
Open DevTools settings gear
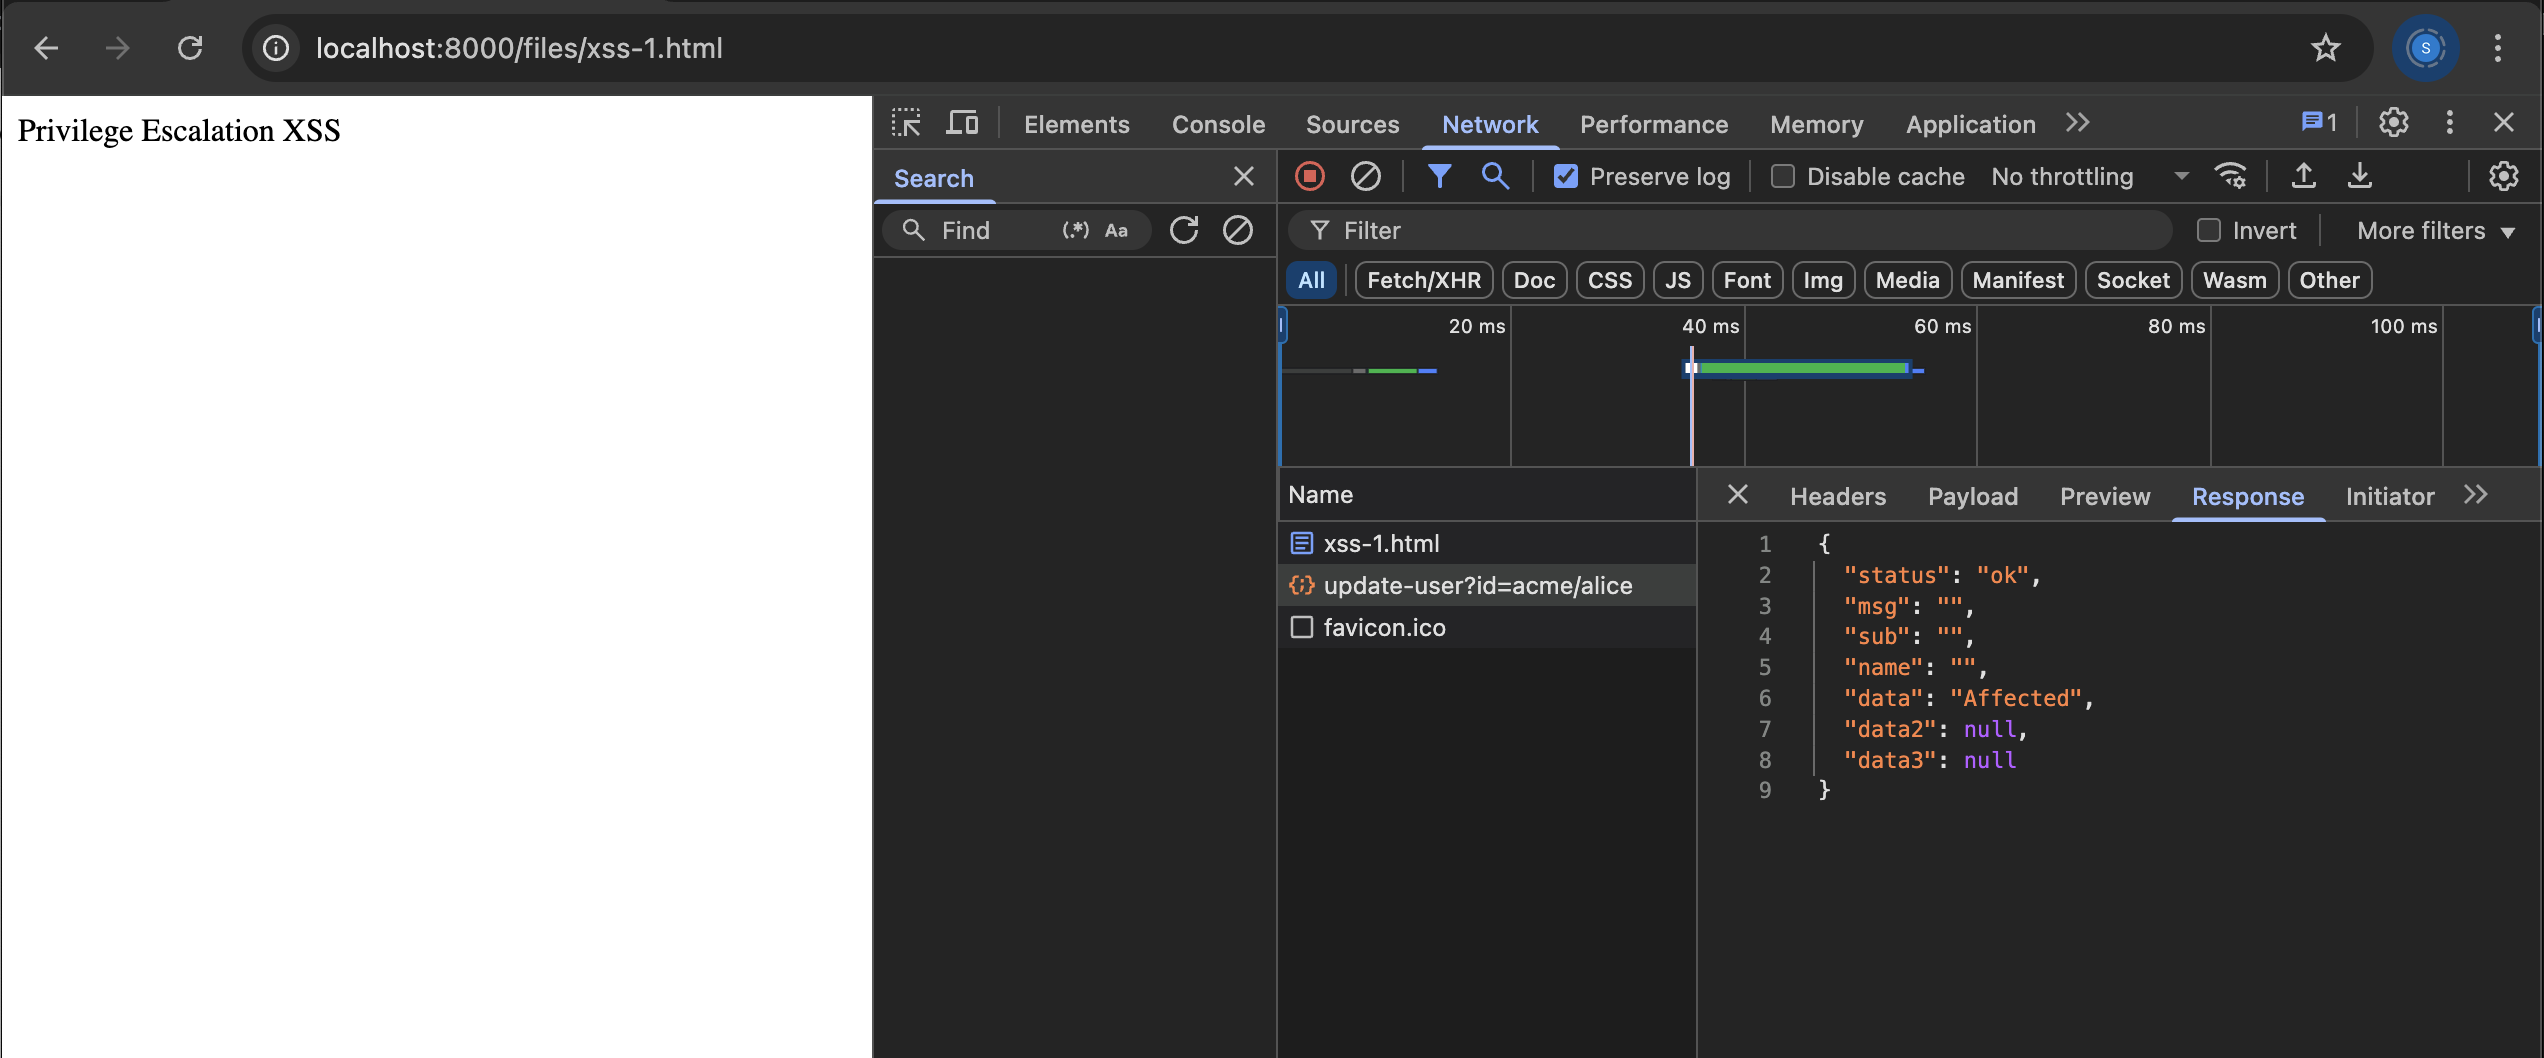2393,122
